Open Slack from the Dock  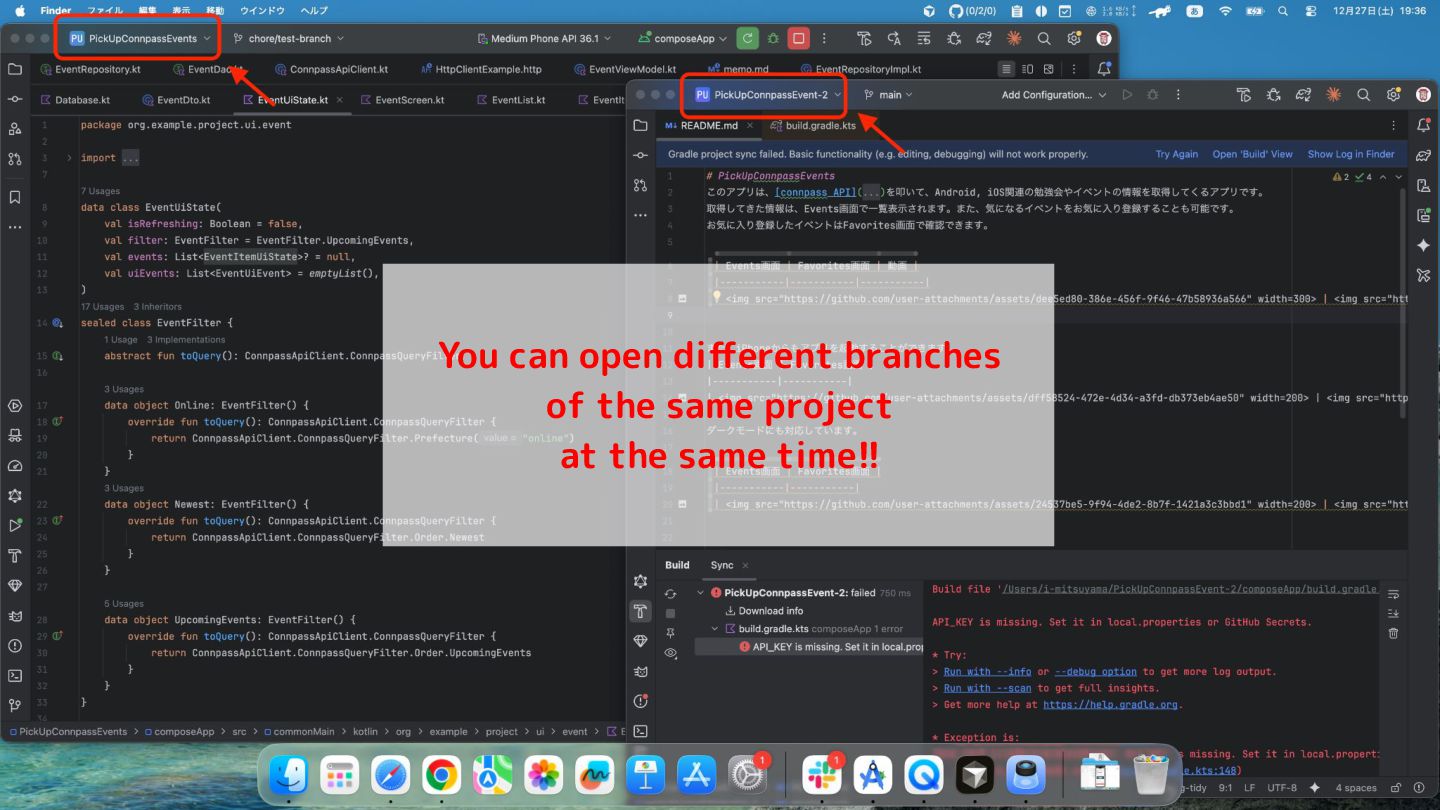coord(822,775)
